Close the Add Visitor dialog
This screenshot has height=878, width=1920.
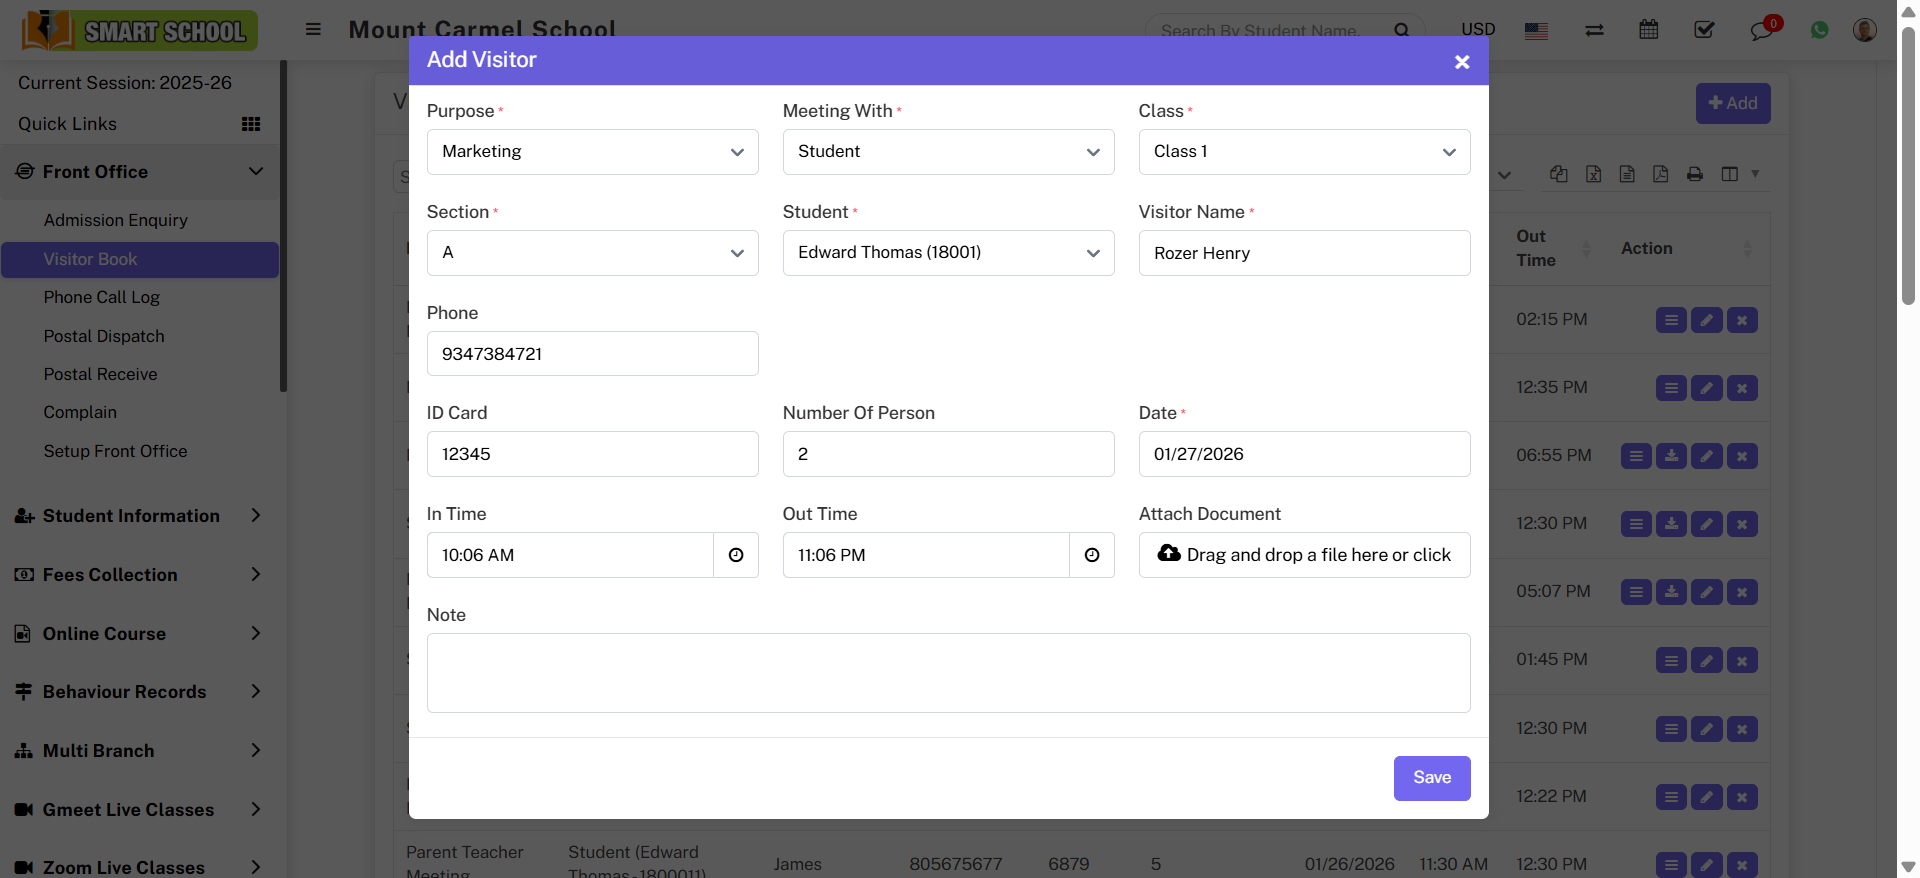tap(1461, 62)
